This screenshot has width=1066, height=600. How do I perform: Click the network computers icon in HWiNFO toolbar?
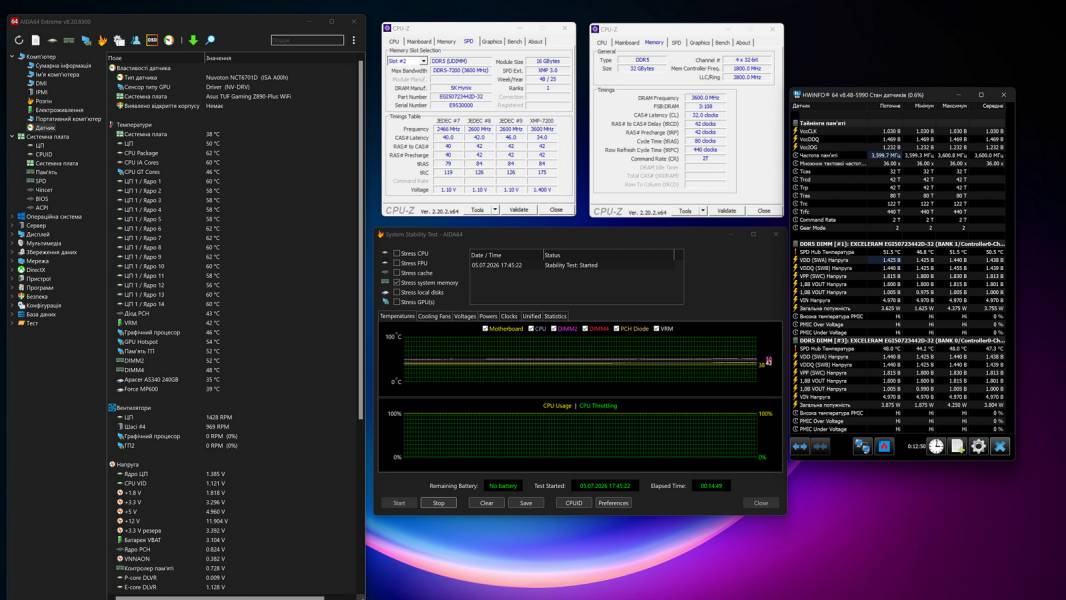862,446
